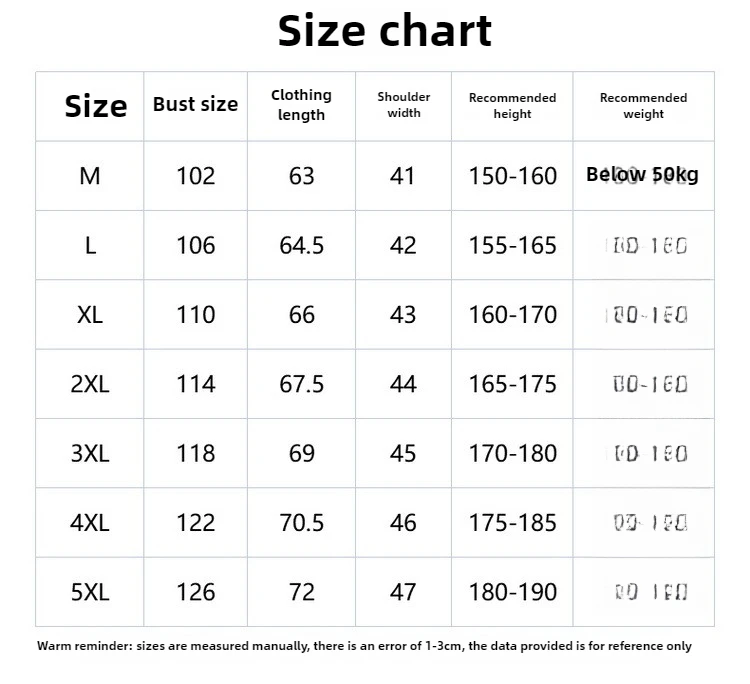The height and width of the screenshot is (684, 750).
Task: Click the 5XL size row label
Action: coord(90,592)
